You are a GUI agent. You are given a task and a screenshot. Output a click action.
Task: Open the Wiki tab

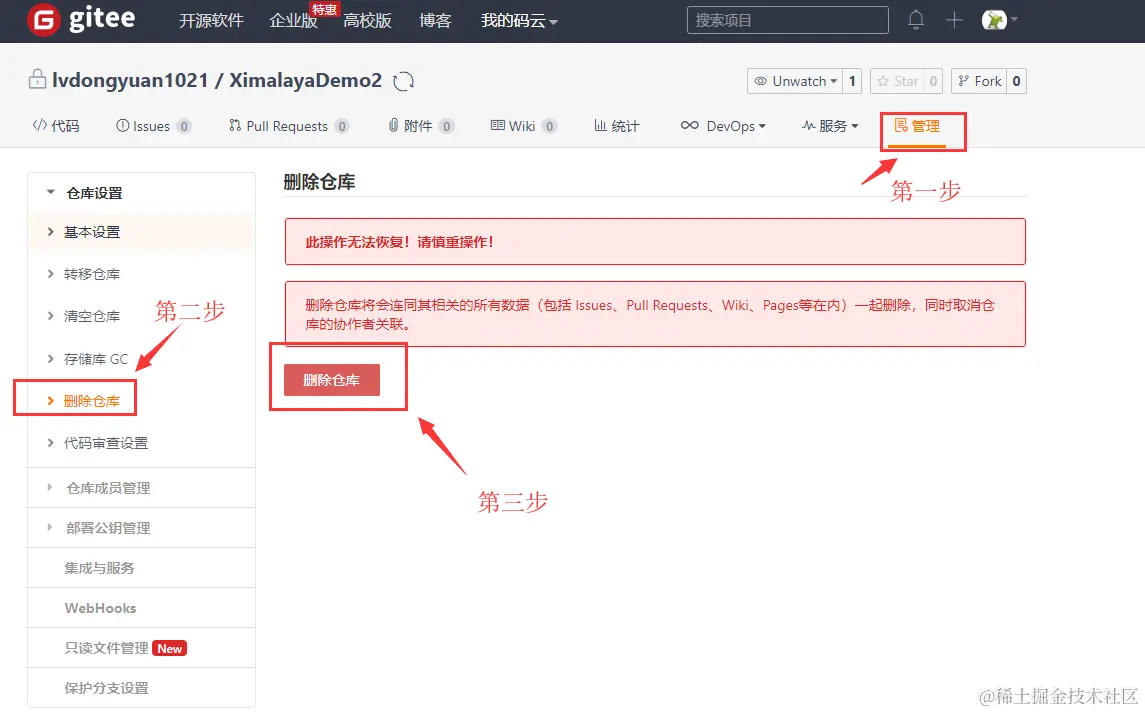point(524,126)
